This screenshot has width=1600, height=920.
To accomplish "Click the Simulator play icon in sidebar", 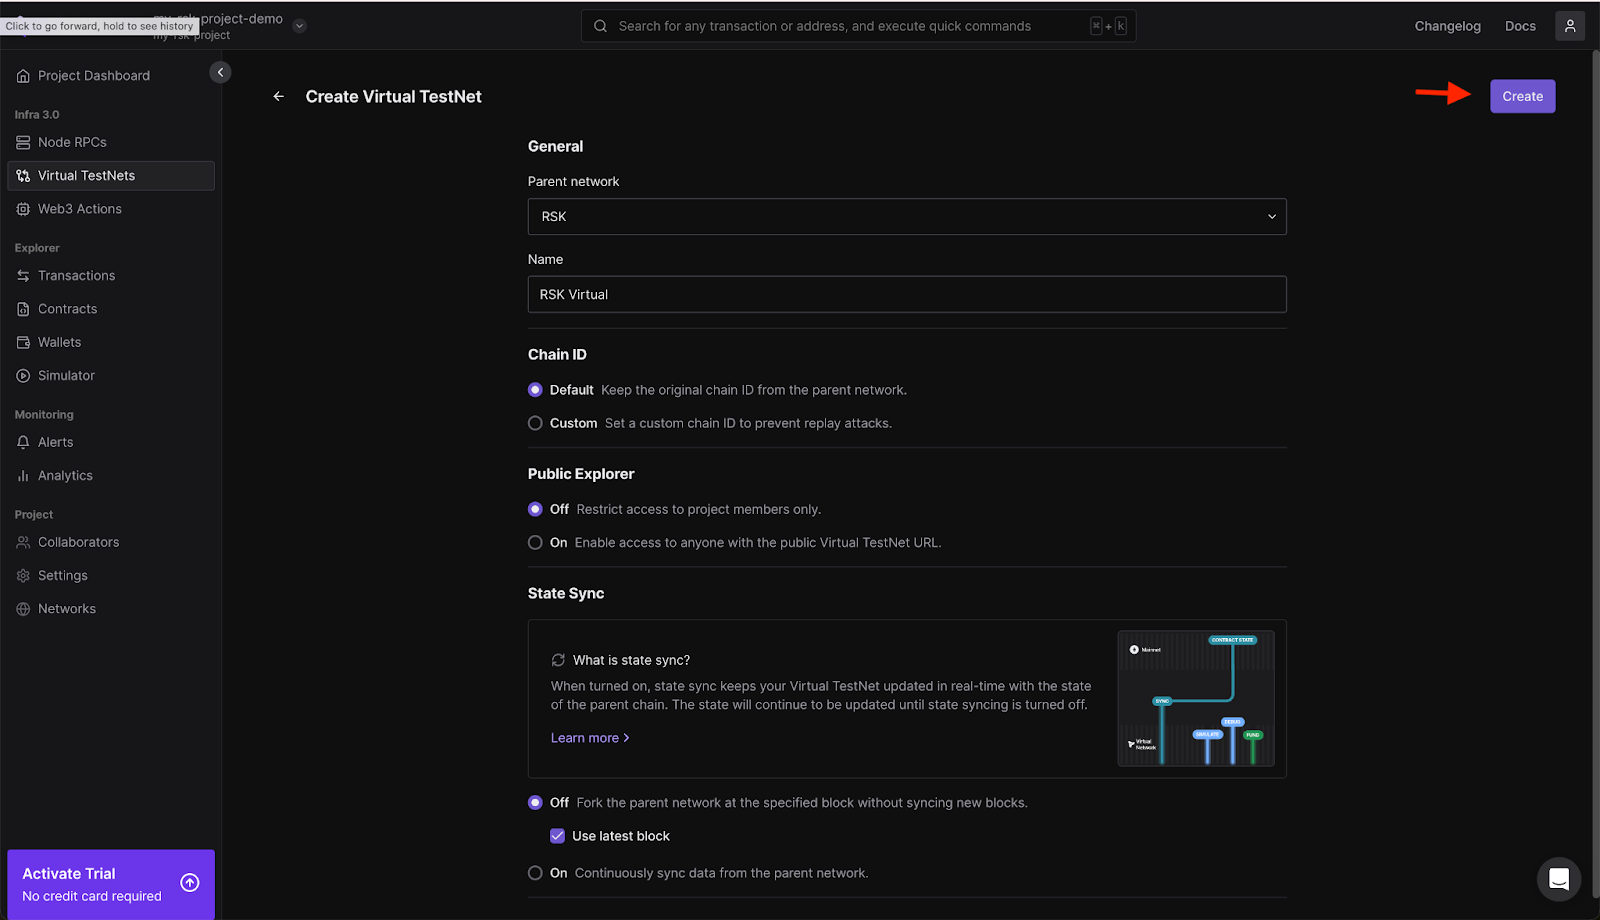I will click(x=23, y=376).
